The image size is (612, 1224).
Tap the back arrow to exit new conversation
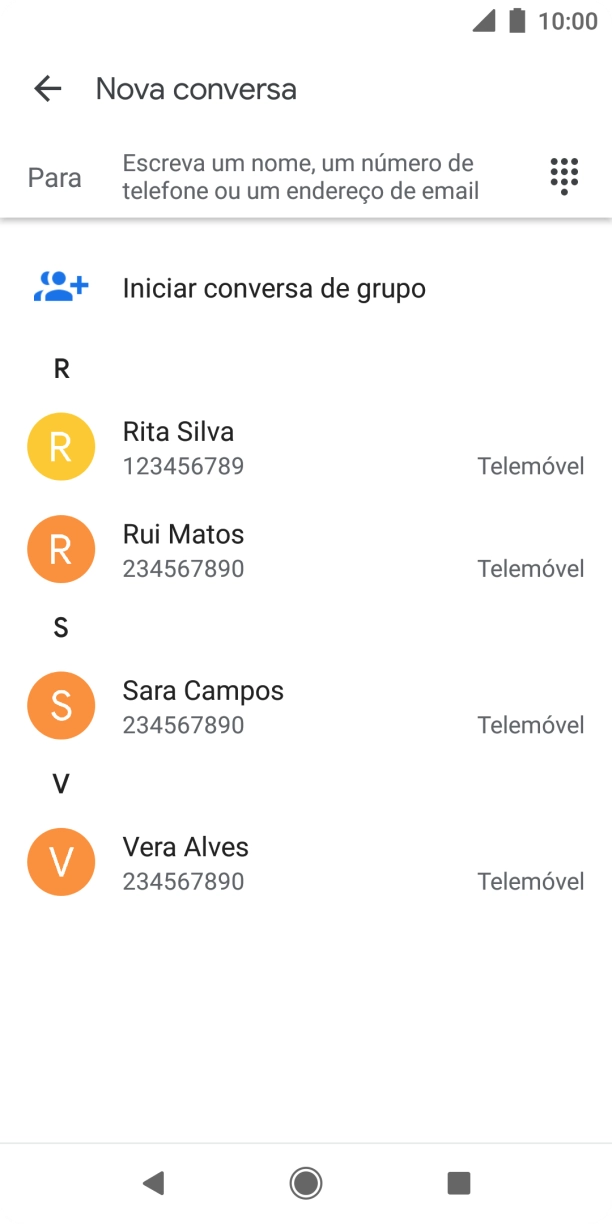46,89
